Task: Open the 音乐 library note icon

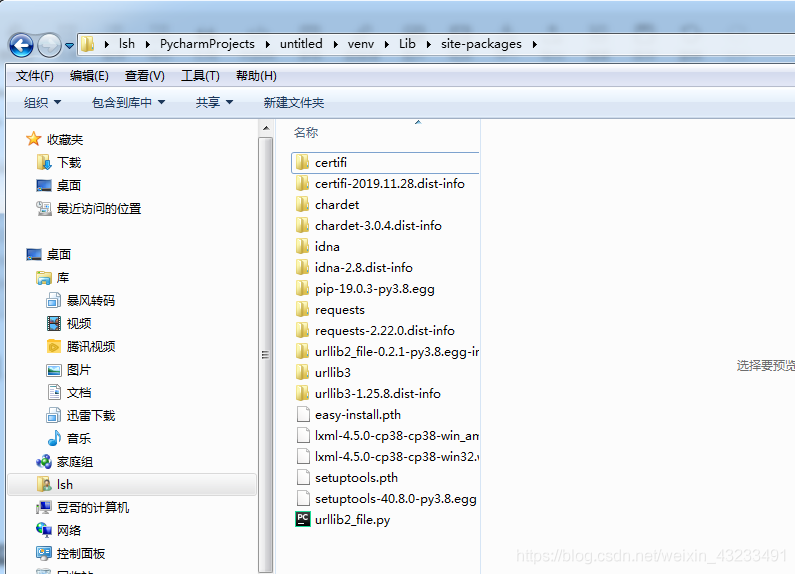Action: pos(54,439)
